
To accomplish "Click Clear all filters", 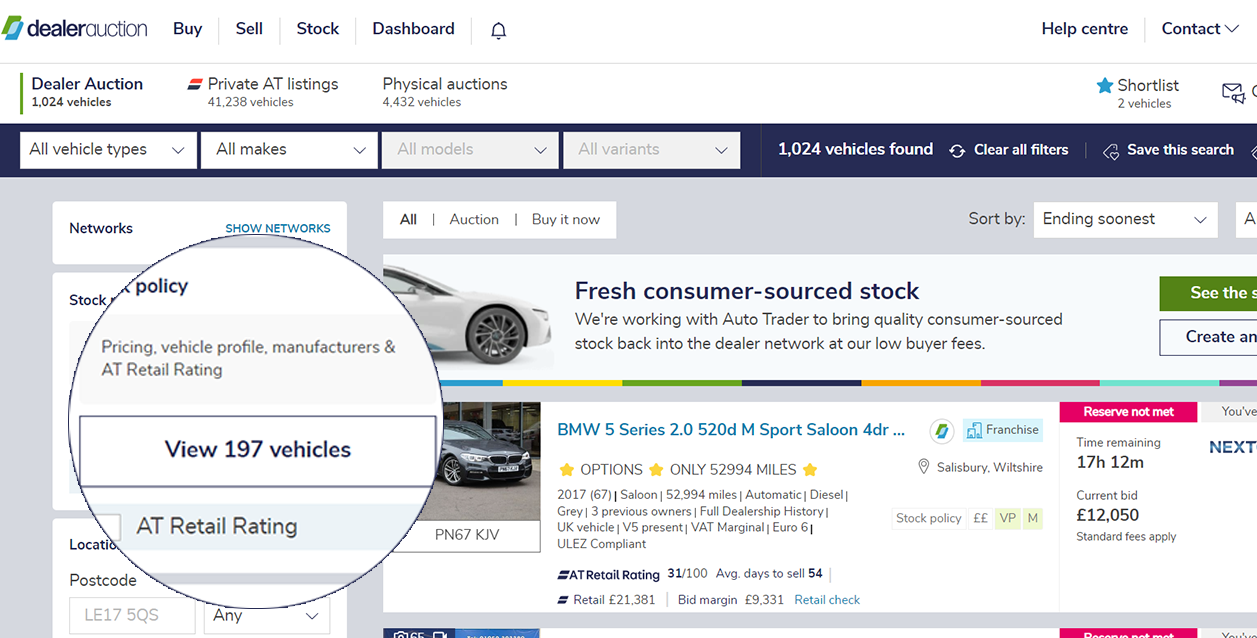I will (1021, 150).
